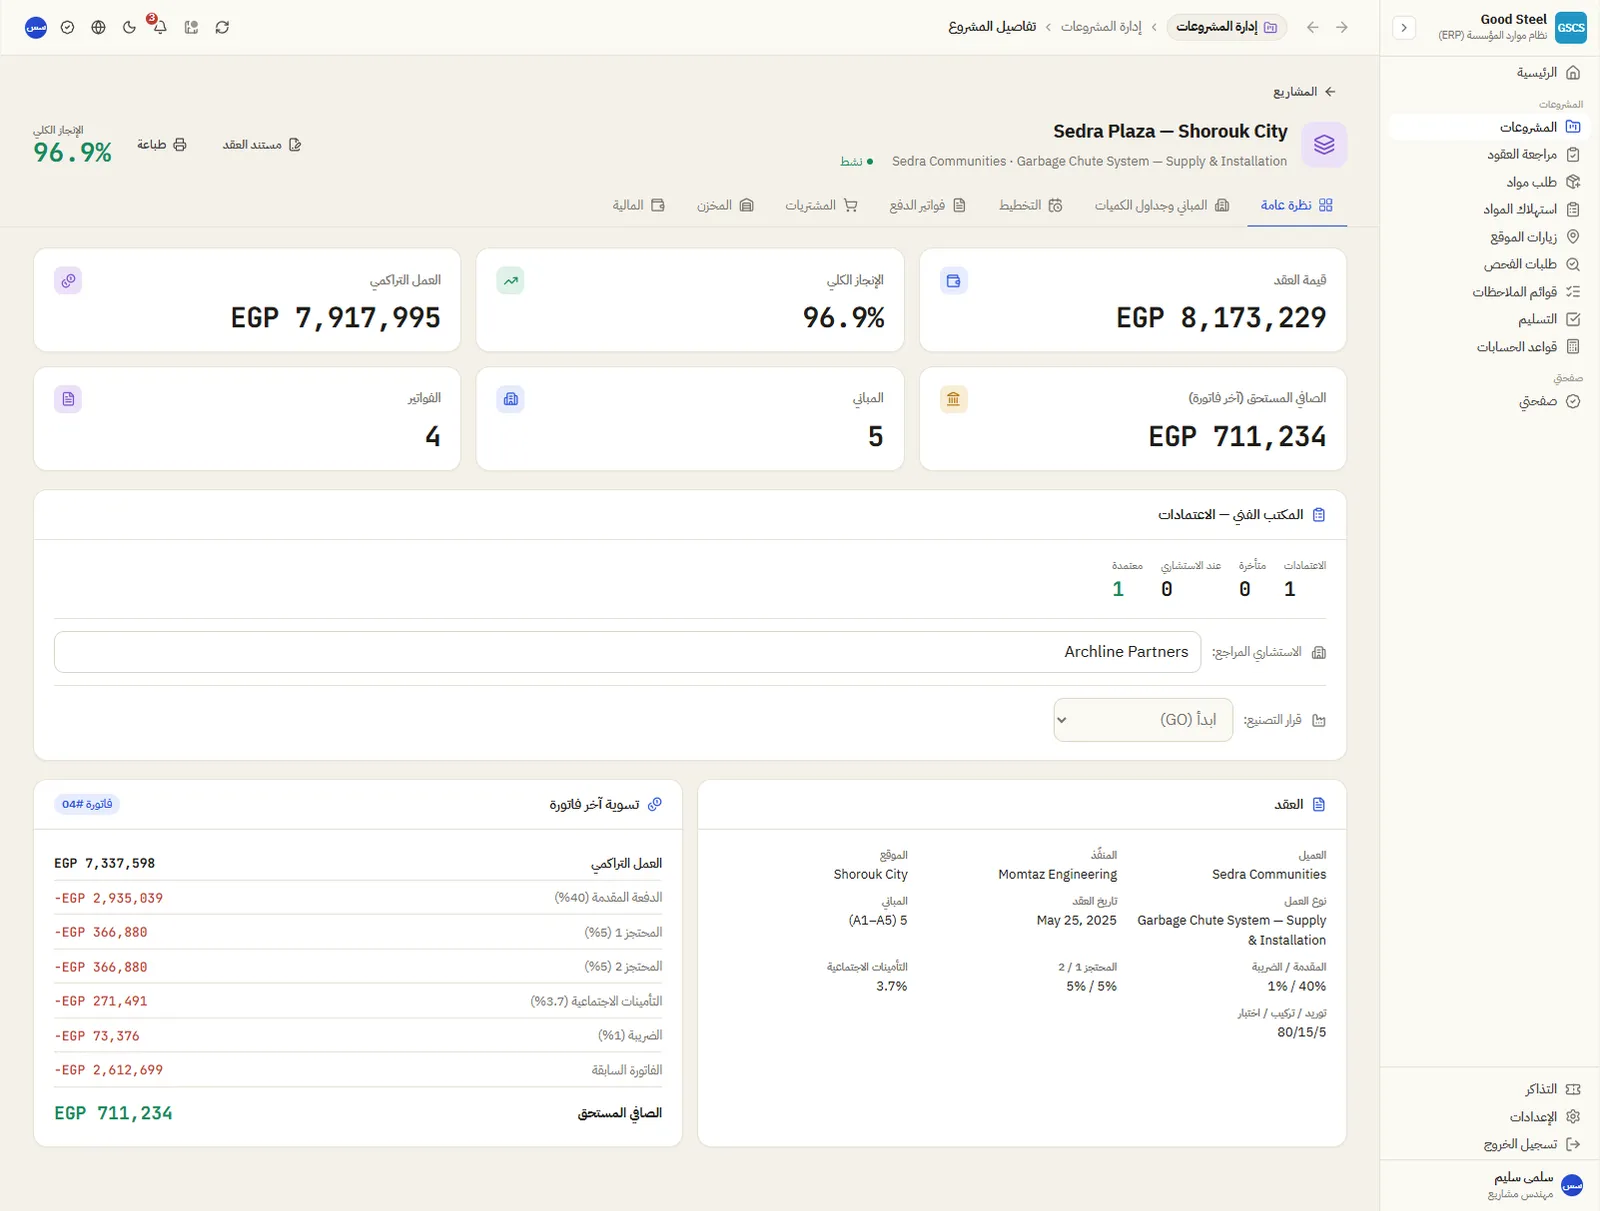Open the notifications bell with 3 badge
Viewport: 1600px width, 1211px height.
click(159, 27)
